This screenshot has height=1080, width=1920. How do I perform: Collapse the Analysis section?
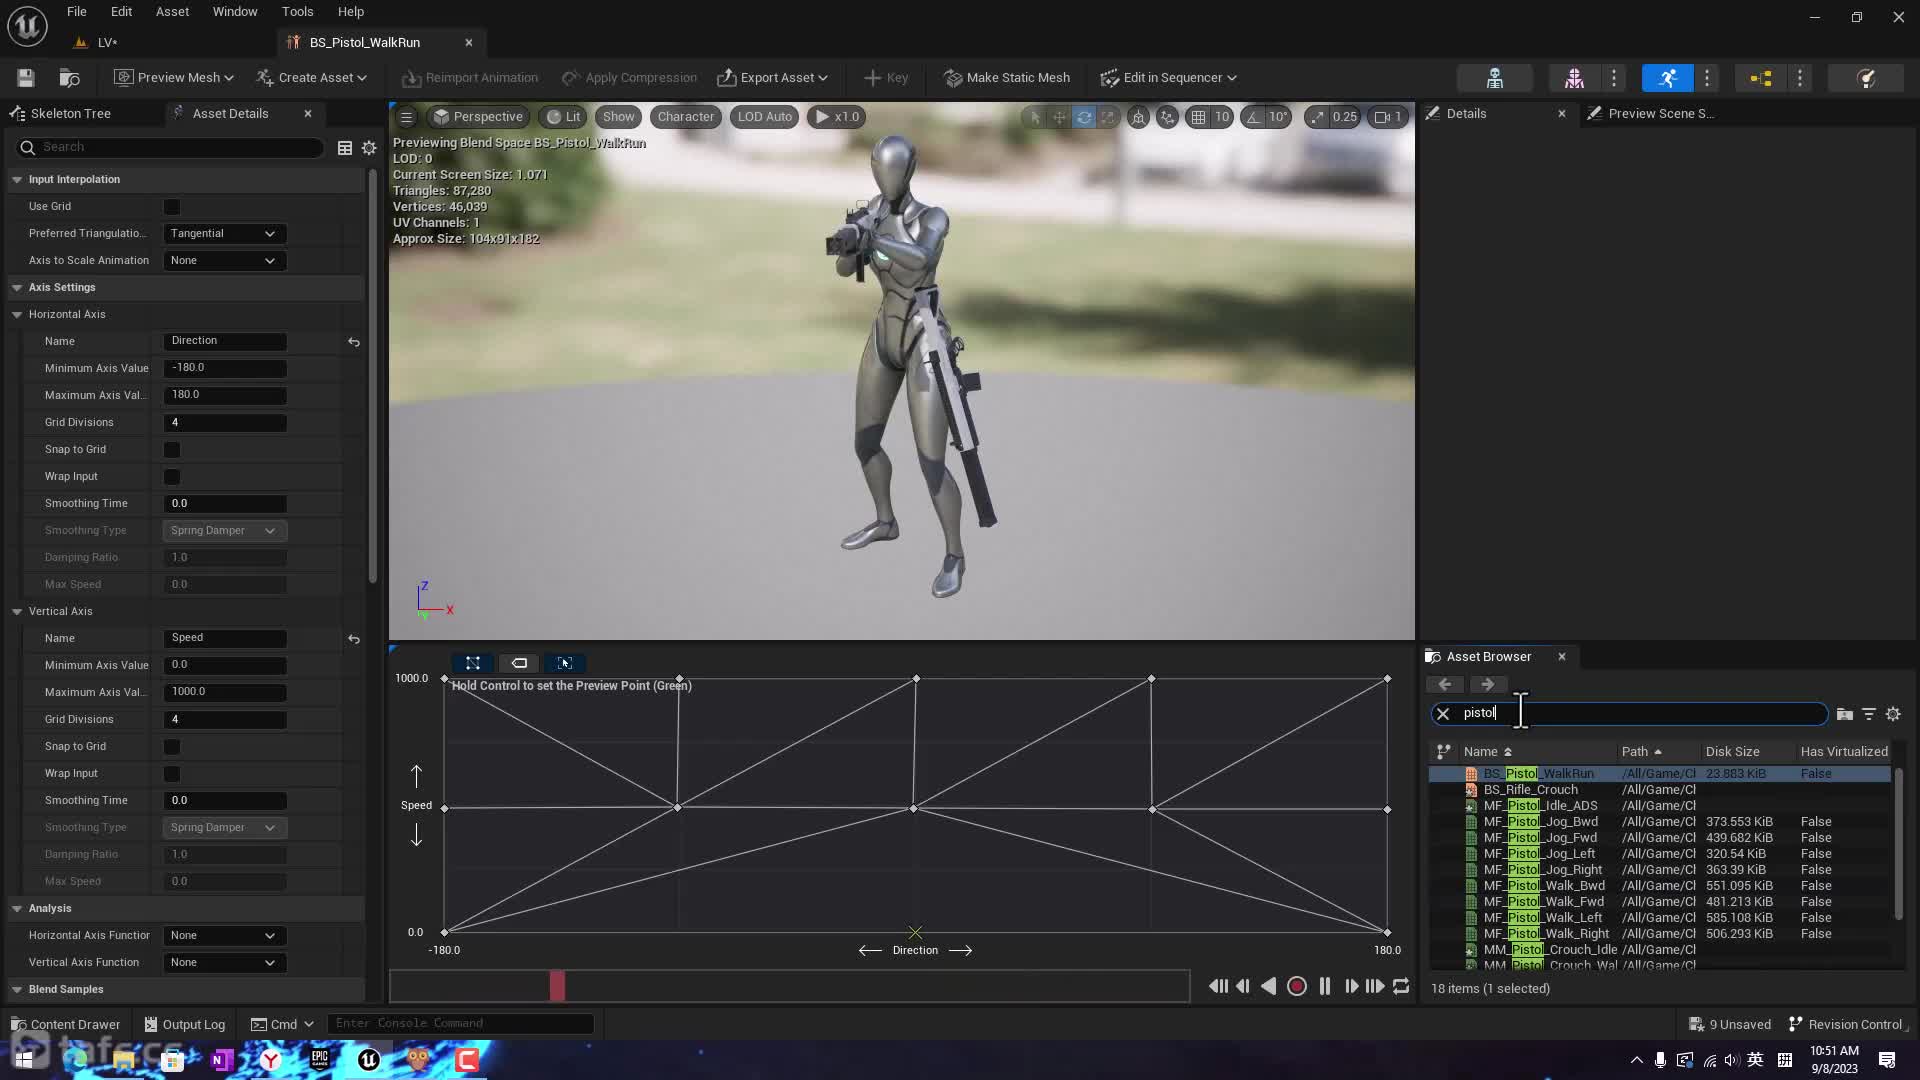click(x=17, y=909)
